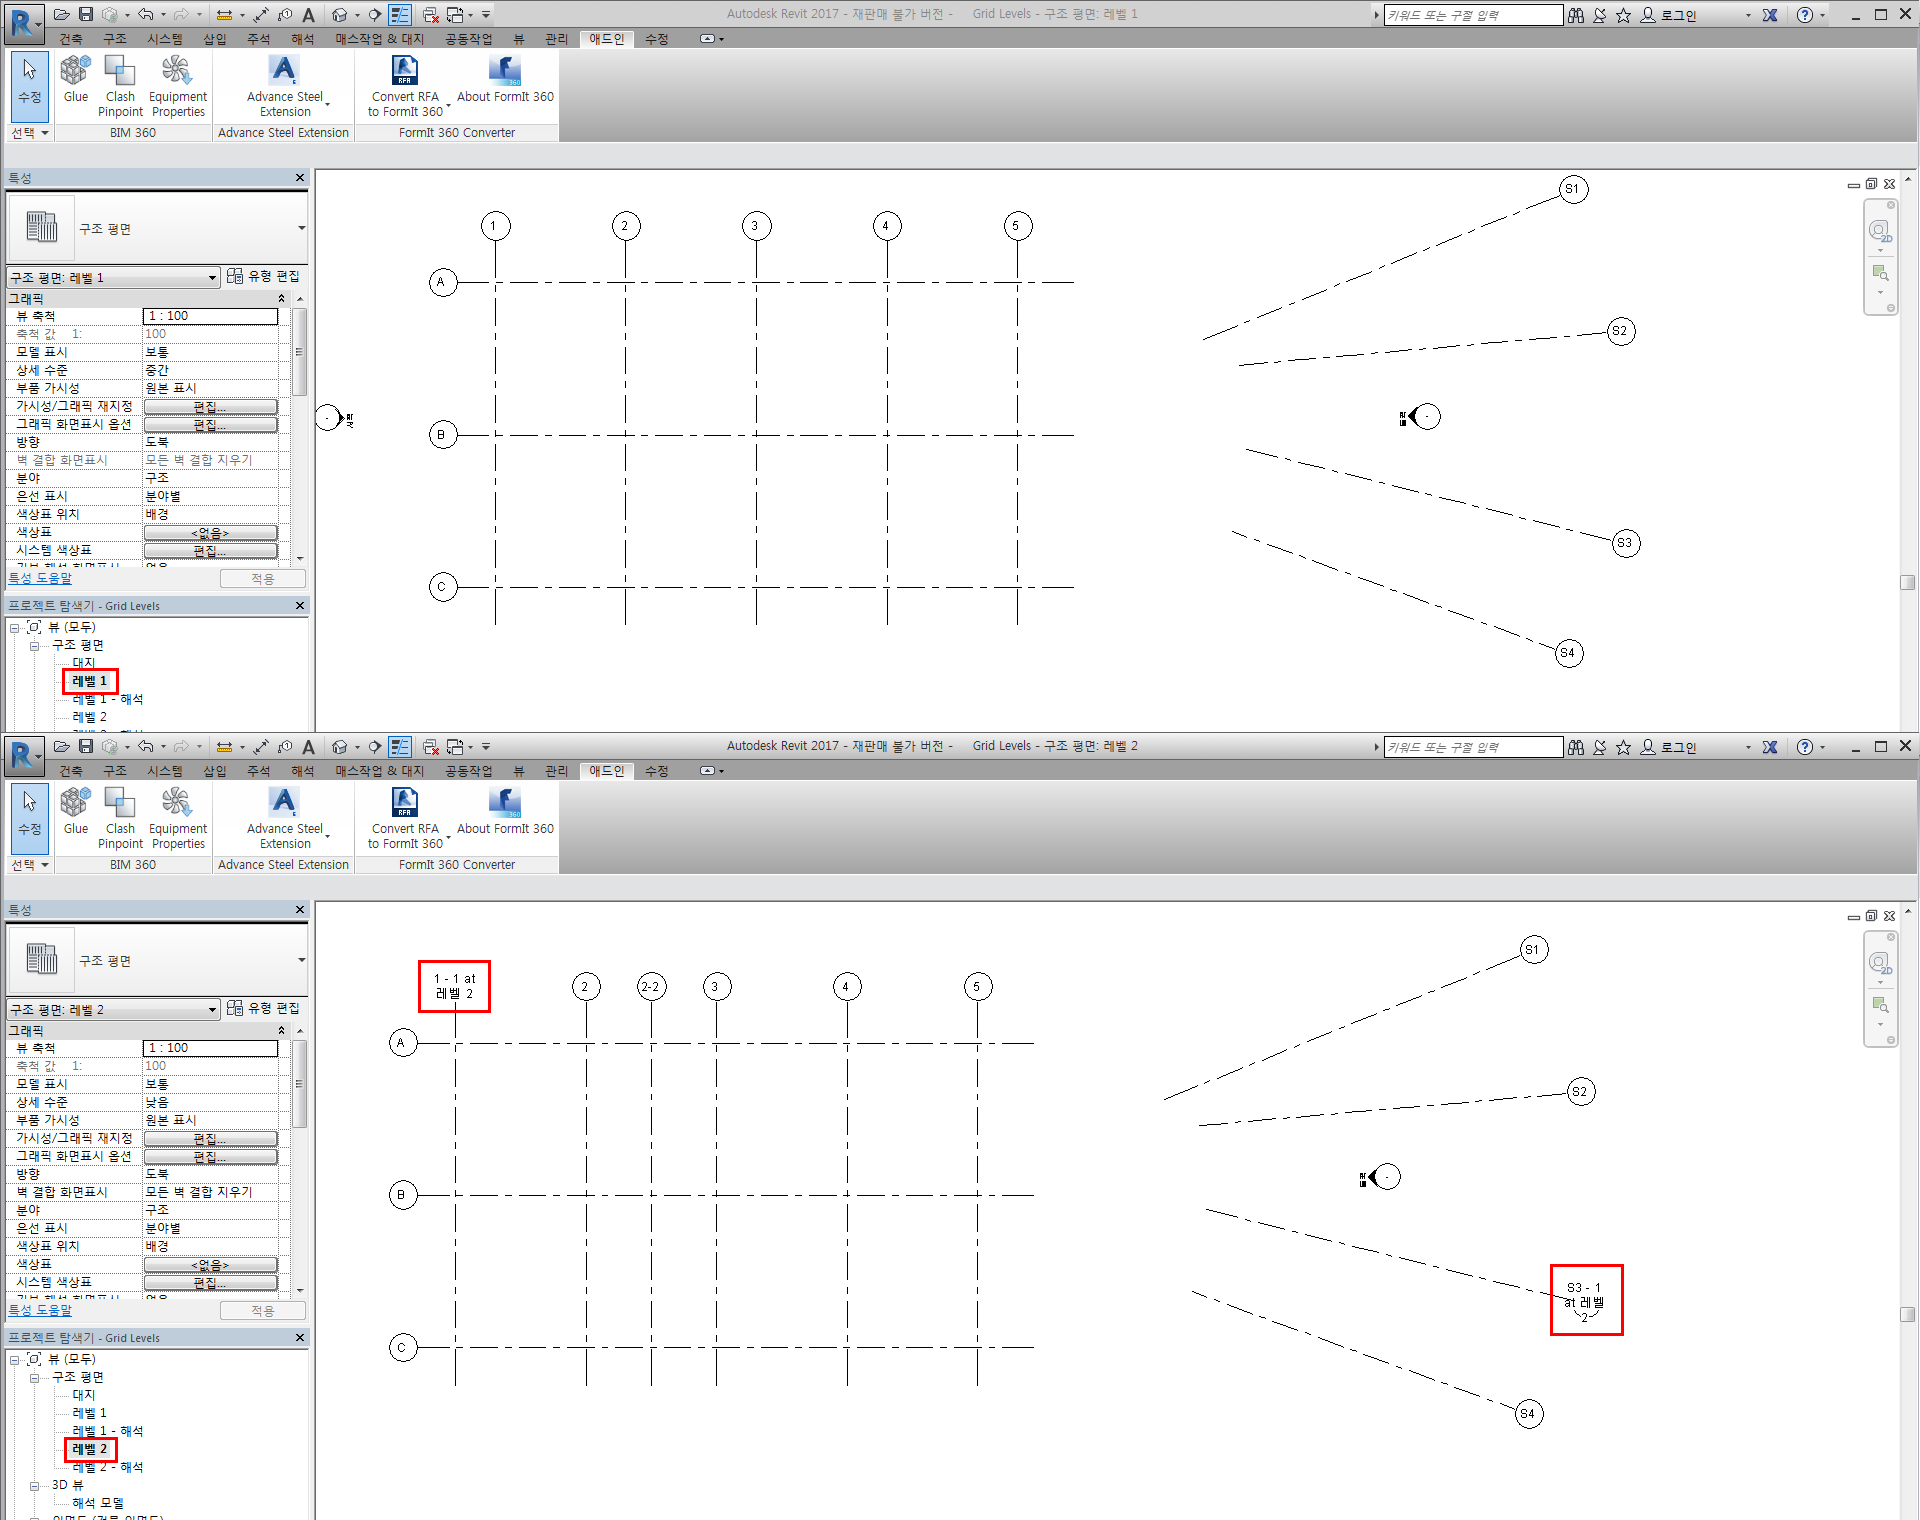The height and width of the screenshot is (1520, 1920).
Task: Toggle Thin Lines in the lower quick-access toolbar
Action: click(399, 747)
